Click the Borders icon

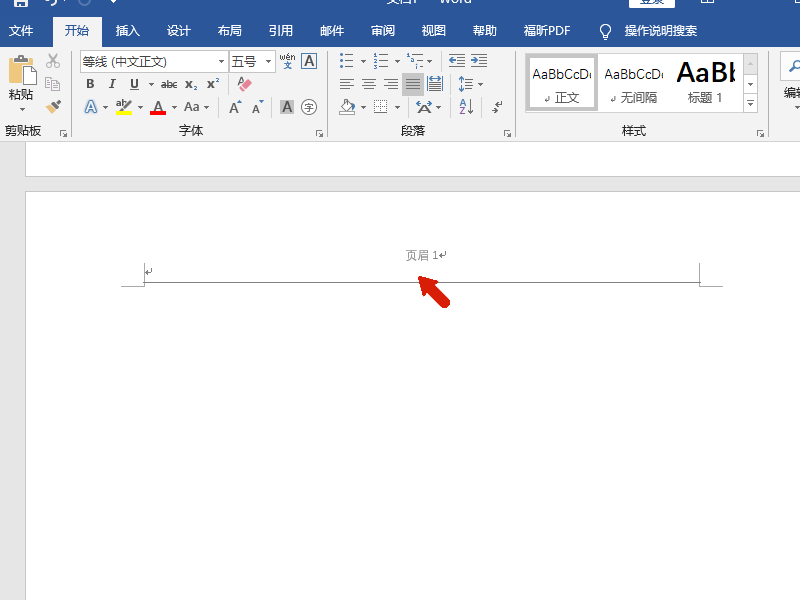point(381,107)
